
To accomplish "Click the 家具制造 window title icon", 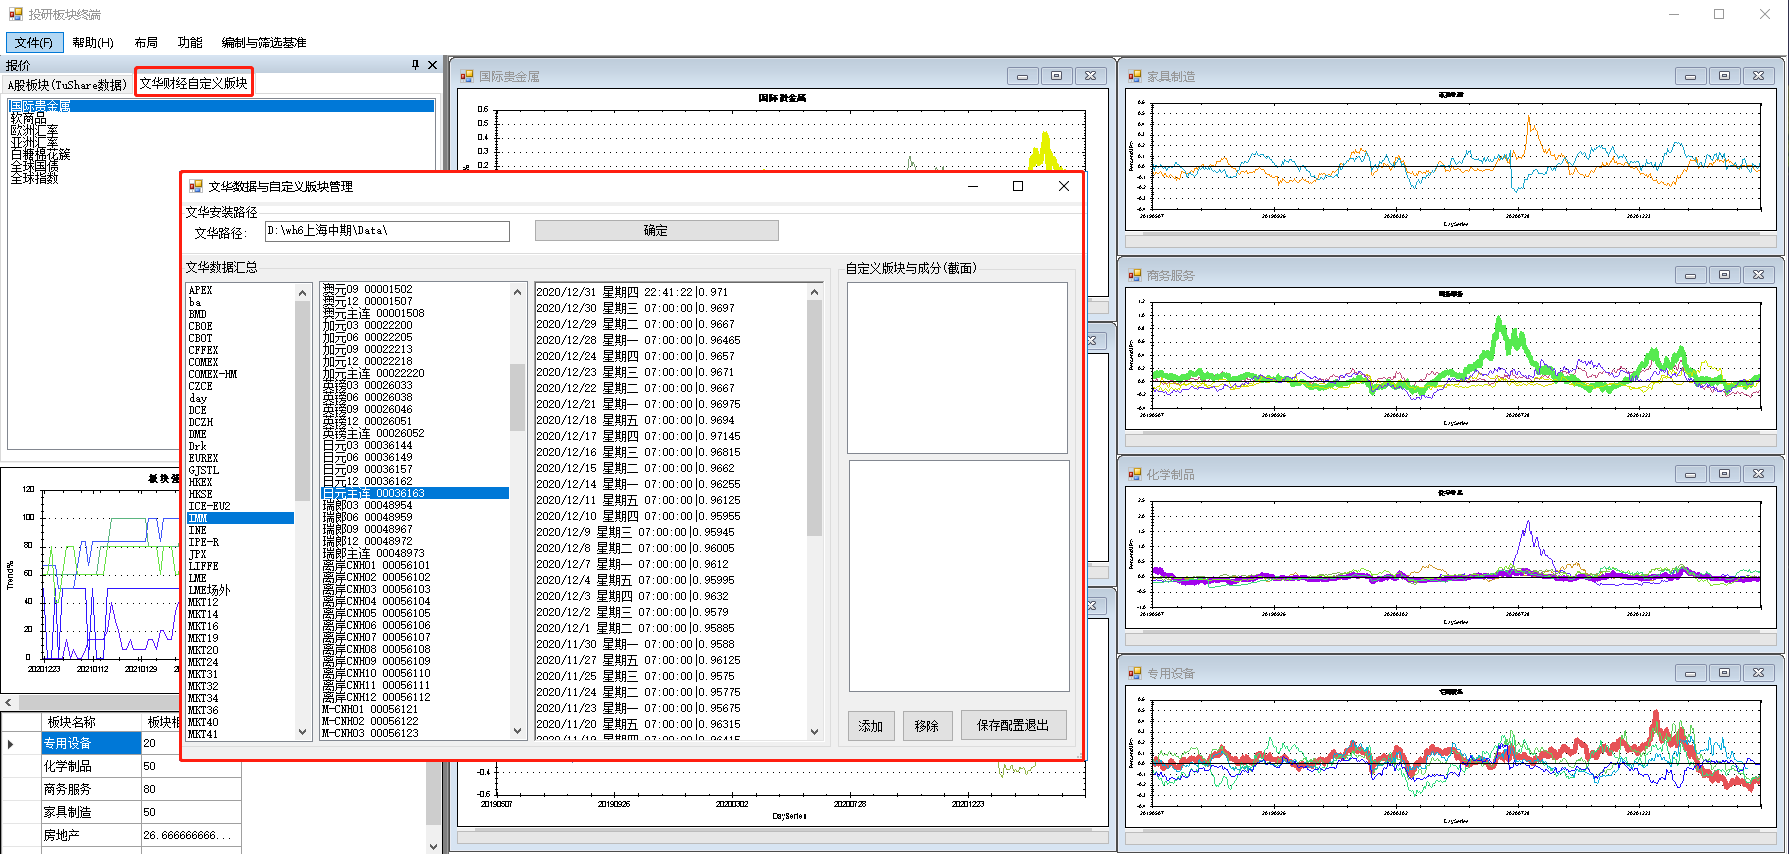I will tap(1135, 76).
